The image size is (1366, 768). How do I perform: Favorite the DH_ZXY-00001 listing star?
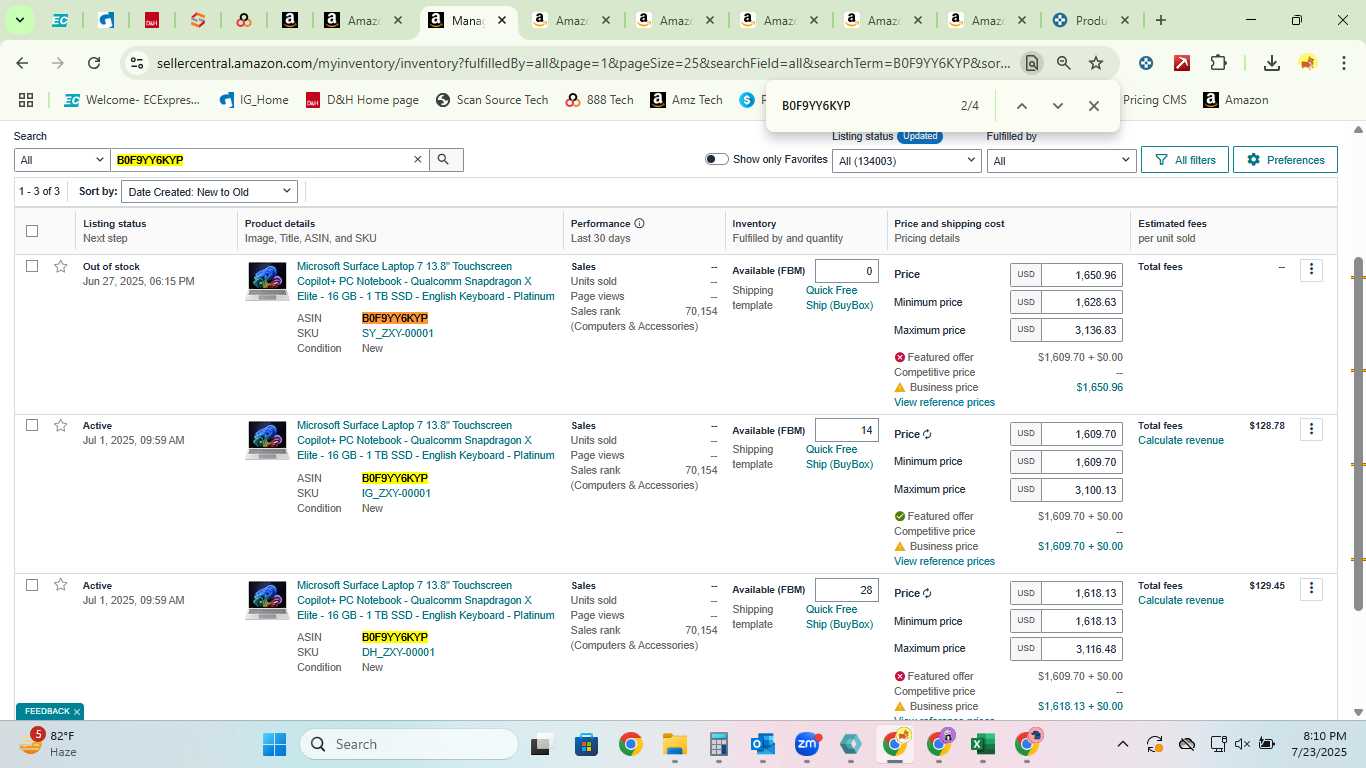61,585
